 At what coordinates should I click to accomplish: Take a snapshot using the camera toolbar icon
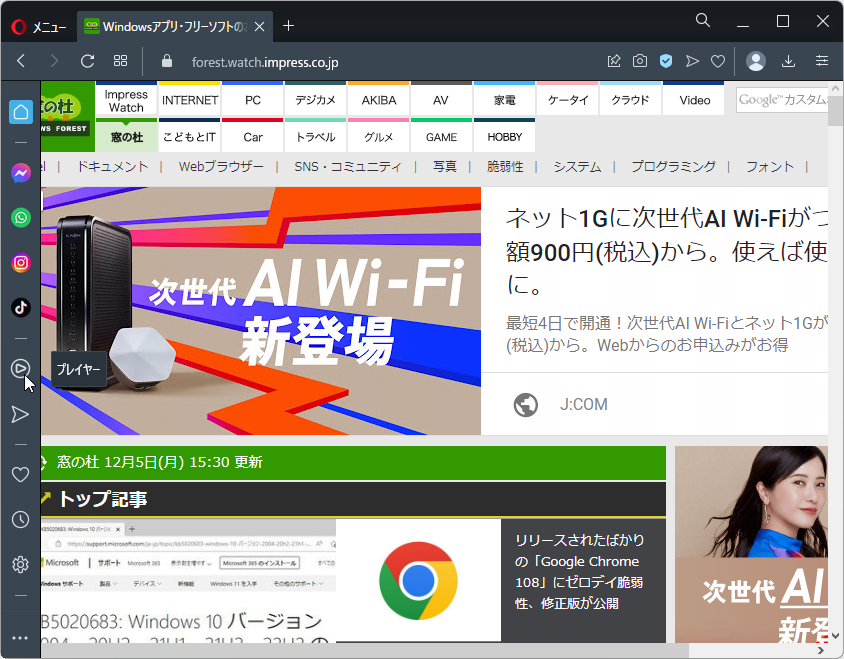[x=639, y=60]
